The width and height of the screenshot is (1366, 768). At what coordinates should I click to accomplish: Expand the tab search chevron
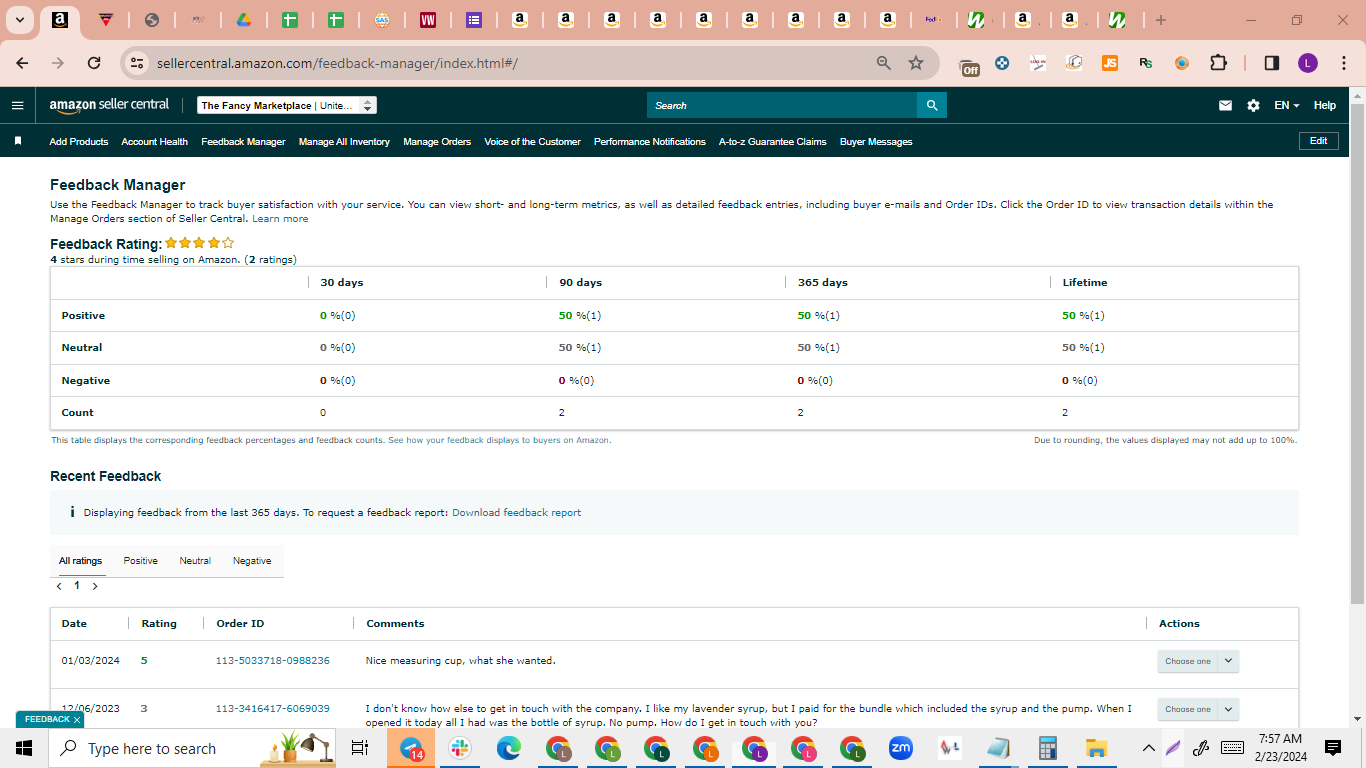[19, 20]
